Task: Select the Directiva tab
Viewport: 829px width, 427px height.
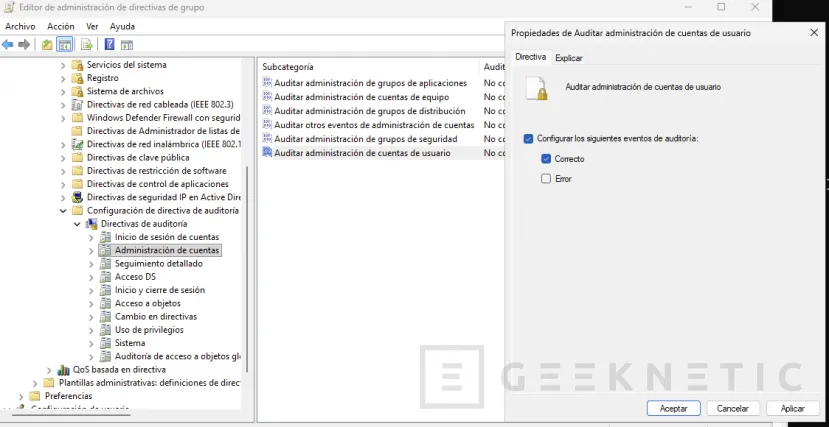Action: (x=530, y=57)
